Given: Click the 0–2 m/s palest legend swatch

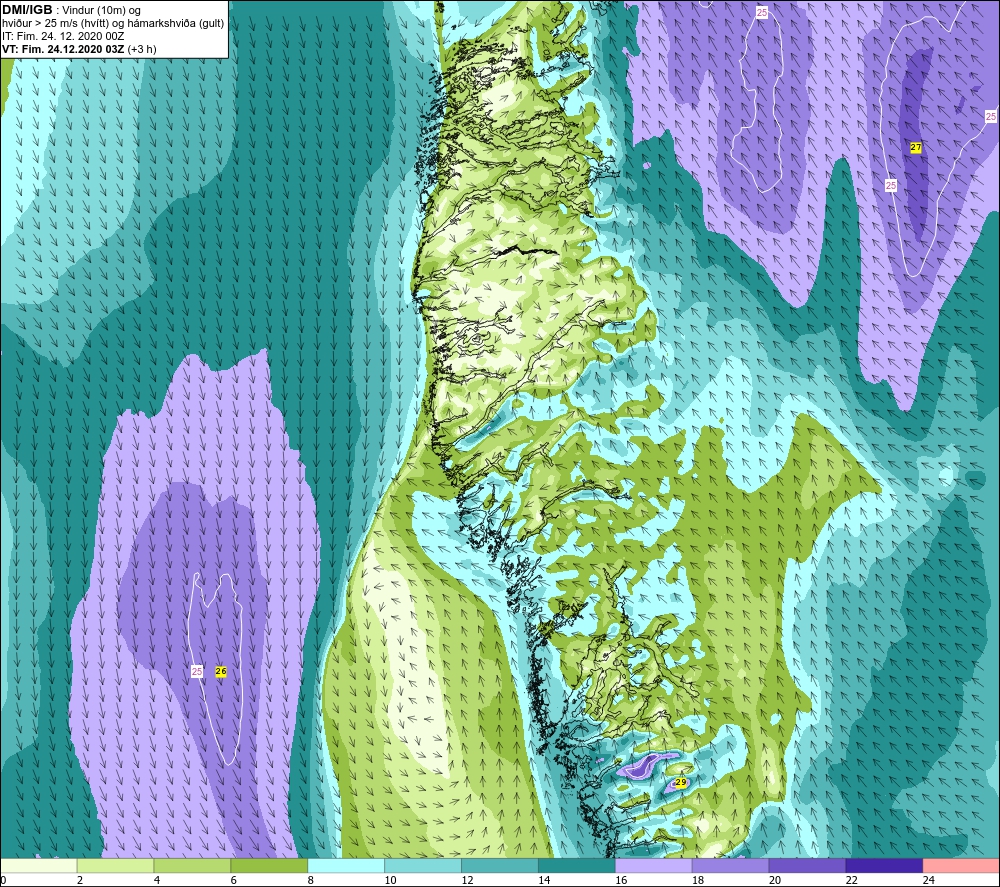Looking at the screenshot, I should pos(39,865).
